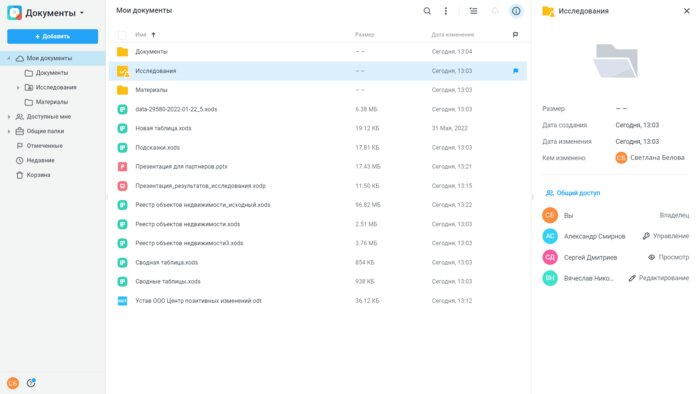Click the Презентация для партнеров.pptx file icon

pos(122,167)
